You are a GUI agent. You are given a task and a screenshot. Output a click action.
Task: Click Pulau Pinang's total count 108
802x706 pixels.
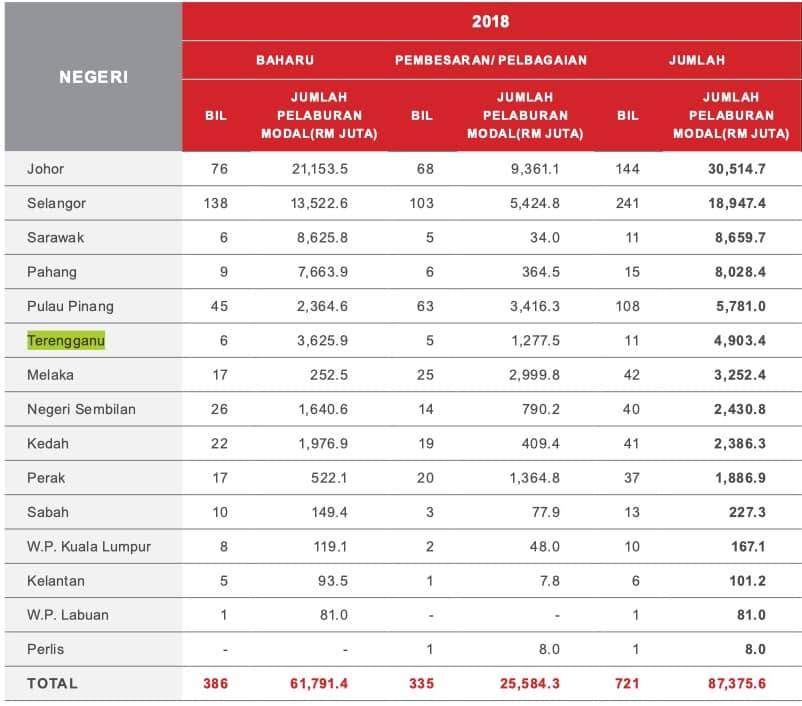point(627,306)
